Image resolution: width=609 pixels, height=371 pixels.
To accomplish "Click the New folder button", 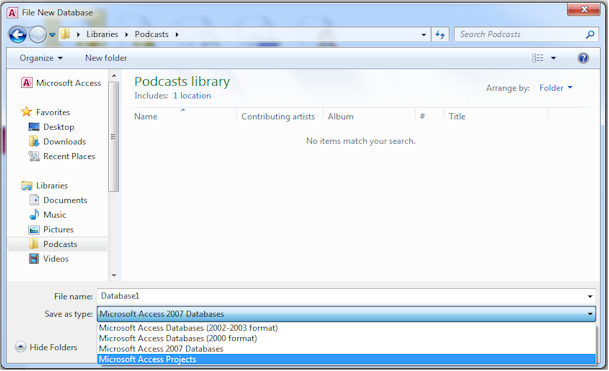I will [x=106, y=58].
